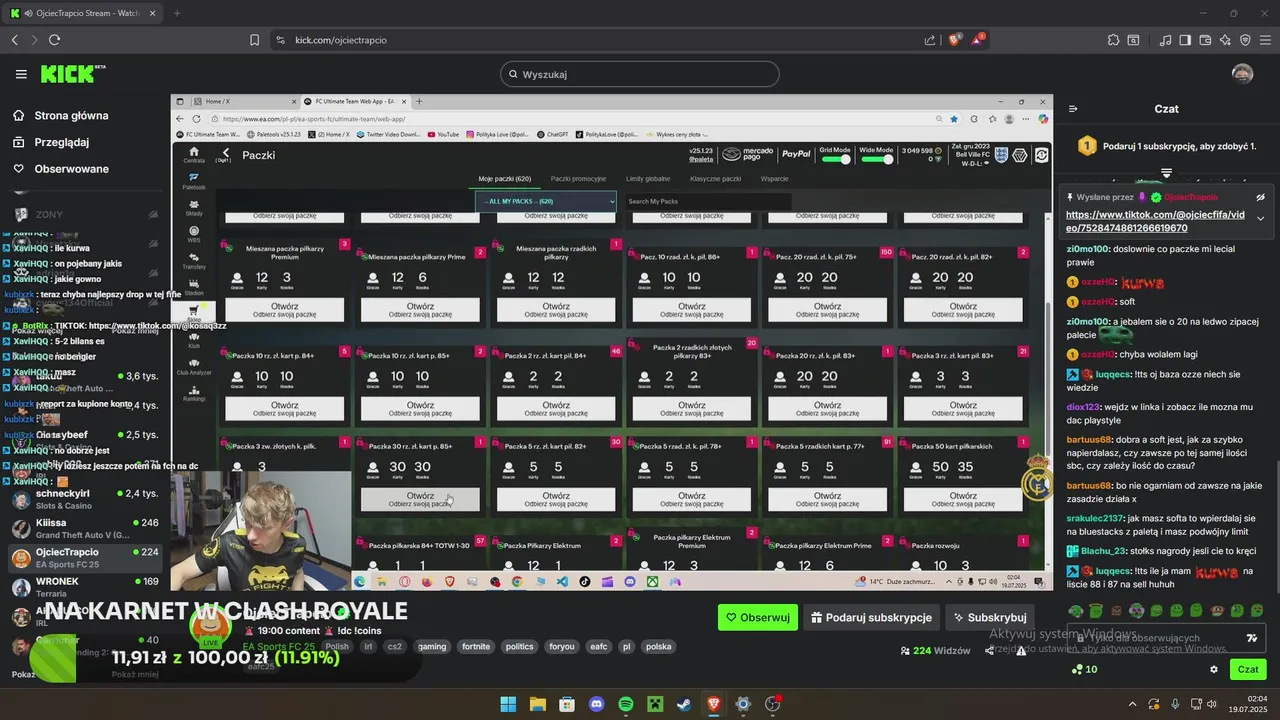Viewport: 1280px width, 720px height.
Task: Open Discord from the taskbar
Action: pos(597,704)
